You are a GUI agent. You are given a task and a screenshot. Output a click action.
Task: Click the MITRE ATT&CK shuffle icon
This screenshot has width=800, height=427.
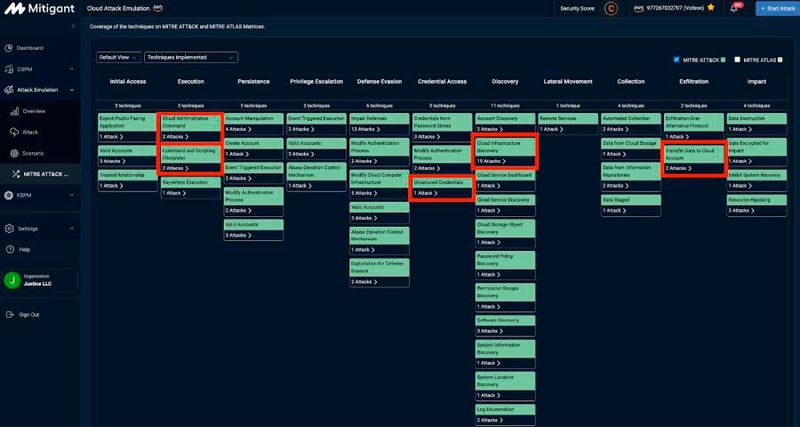[14, 174]
